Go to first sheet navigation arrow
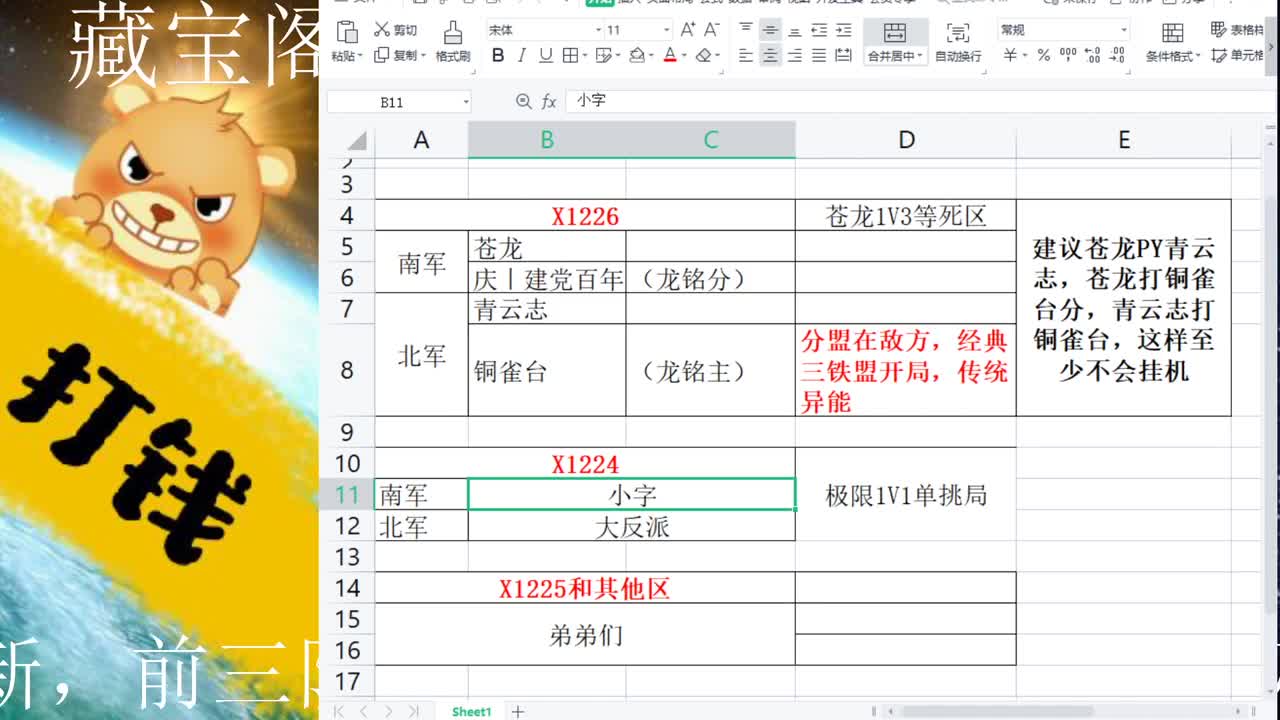The width and height of the screenshot is (1280, 720). pyautogui.click(x=339, y=712)
